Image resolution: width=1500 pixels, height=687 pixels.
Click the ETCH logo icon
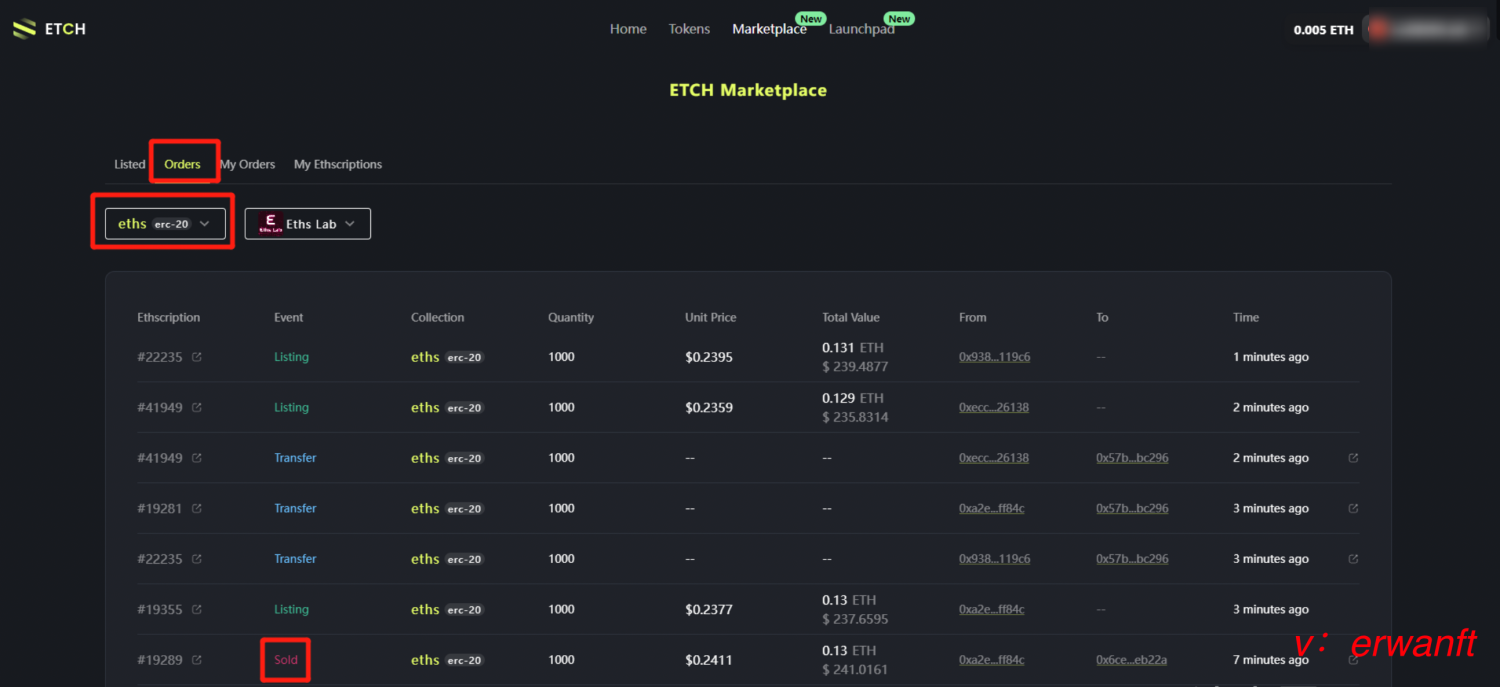click(x=24, y=29)
